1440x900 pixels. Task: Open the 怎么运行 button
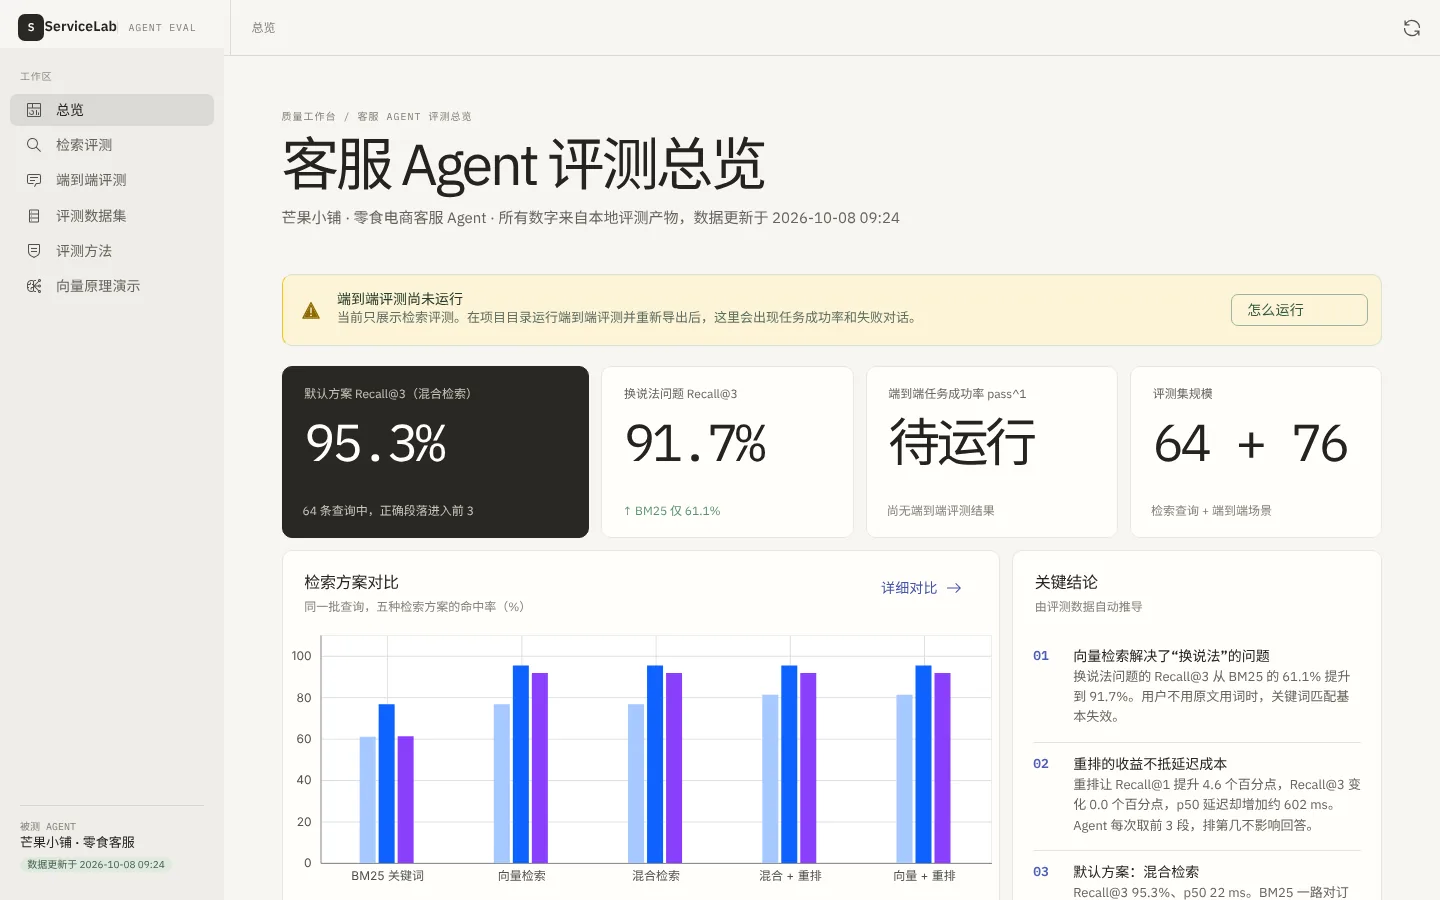pos(1299,310)
